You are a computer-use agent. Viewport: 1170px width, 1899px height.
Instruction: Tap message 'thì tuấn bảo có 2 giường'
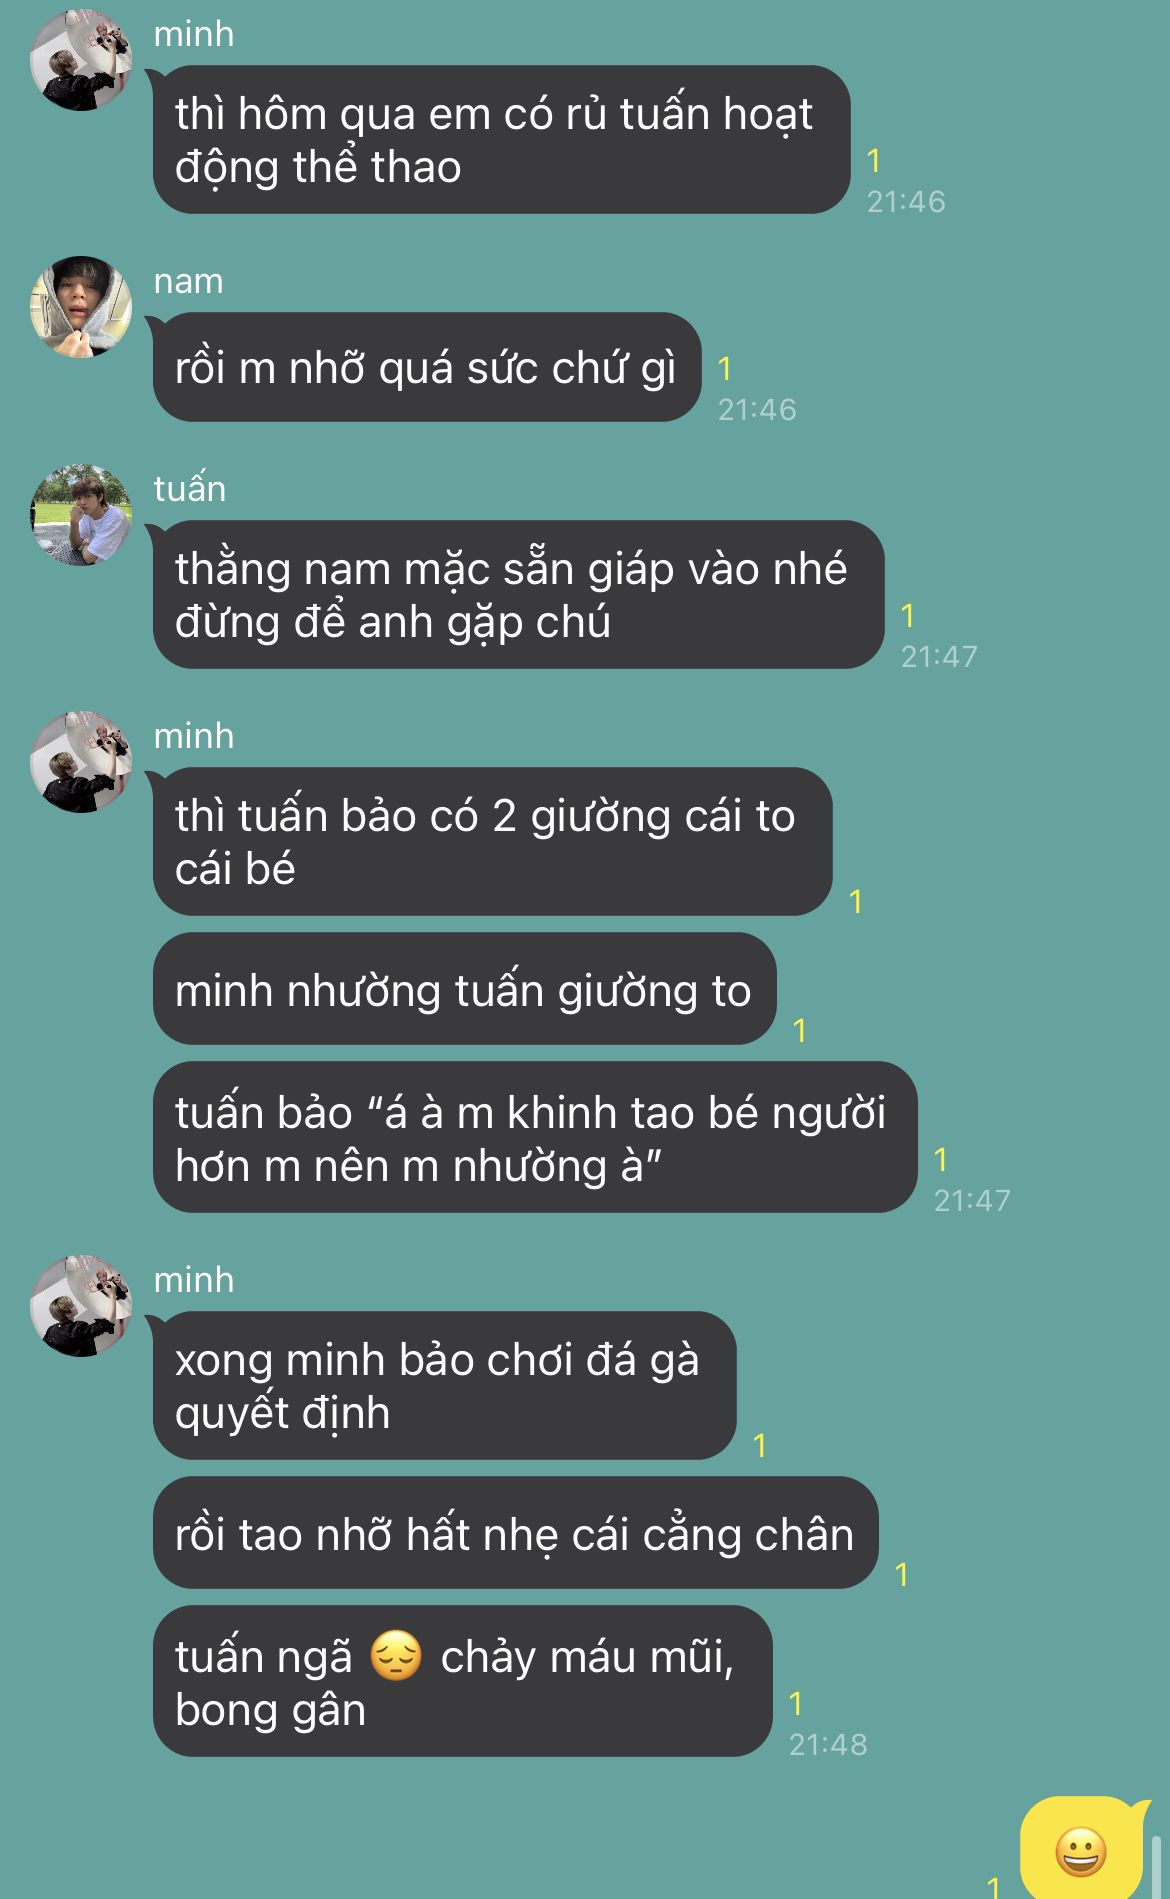click(x=492, y=842)
